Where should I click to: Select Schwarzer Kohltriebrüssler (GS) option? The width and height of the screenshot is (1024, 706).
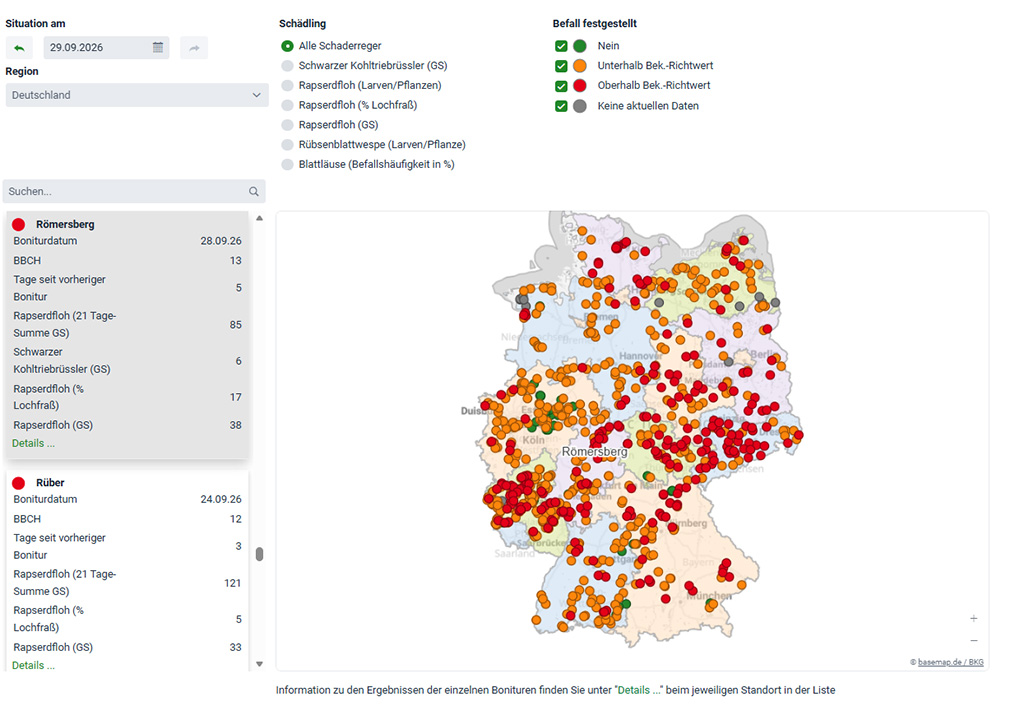click(287, 66)
